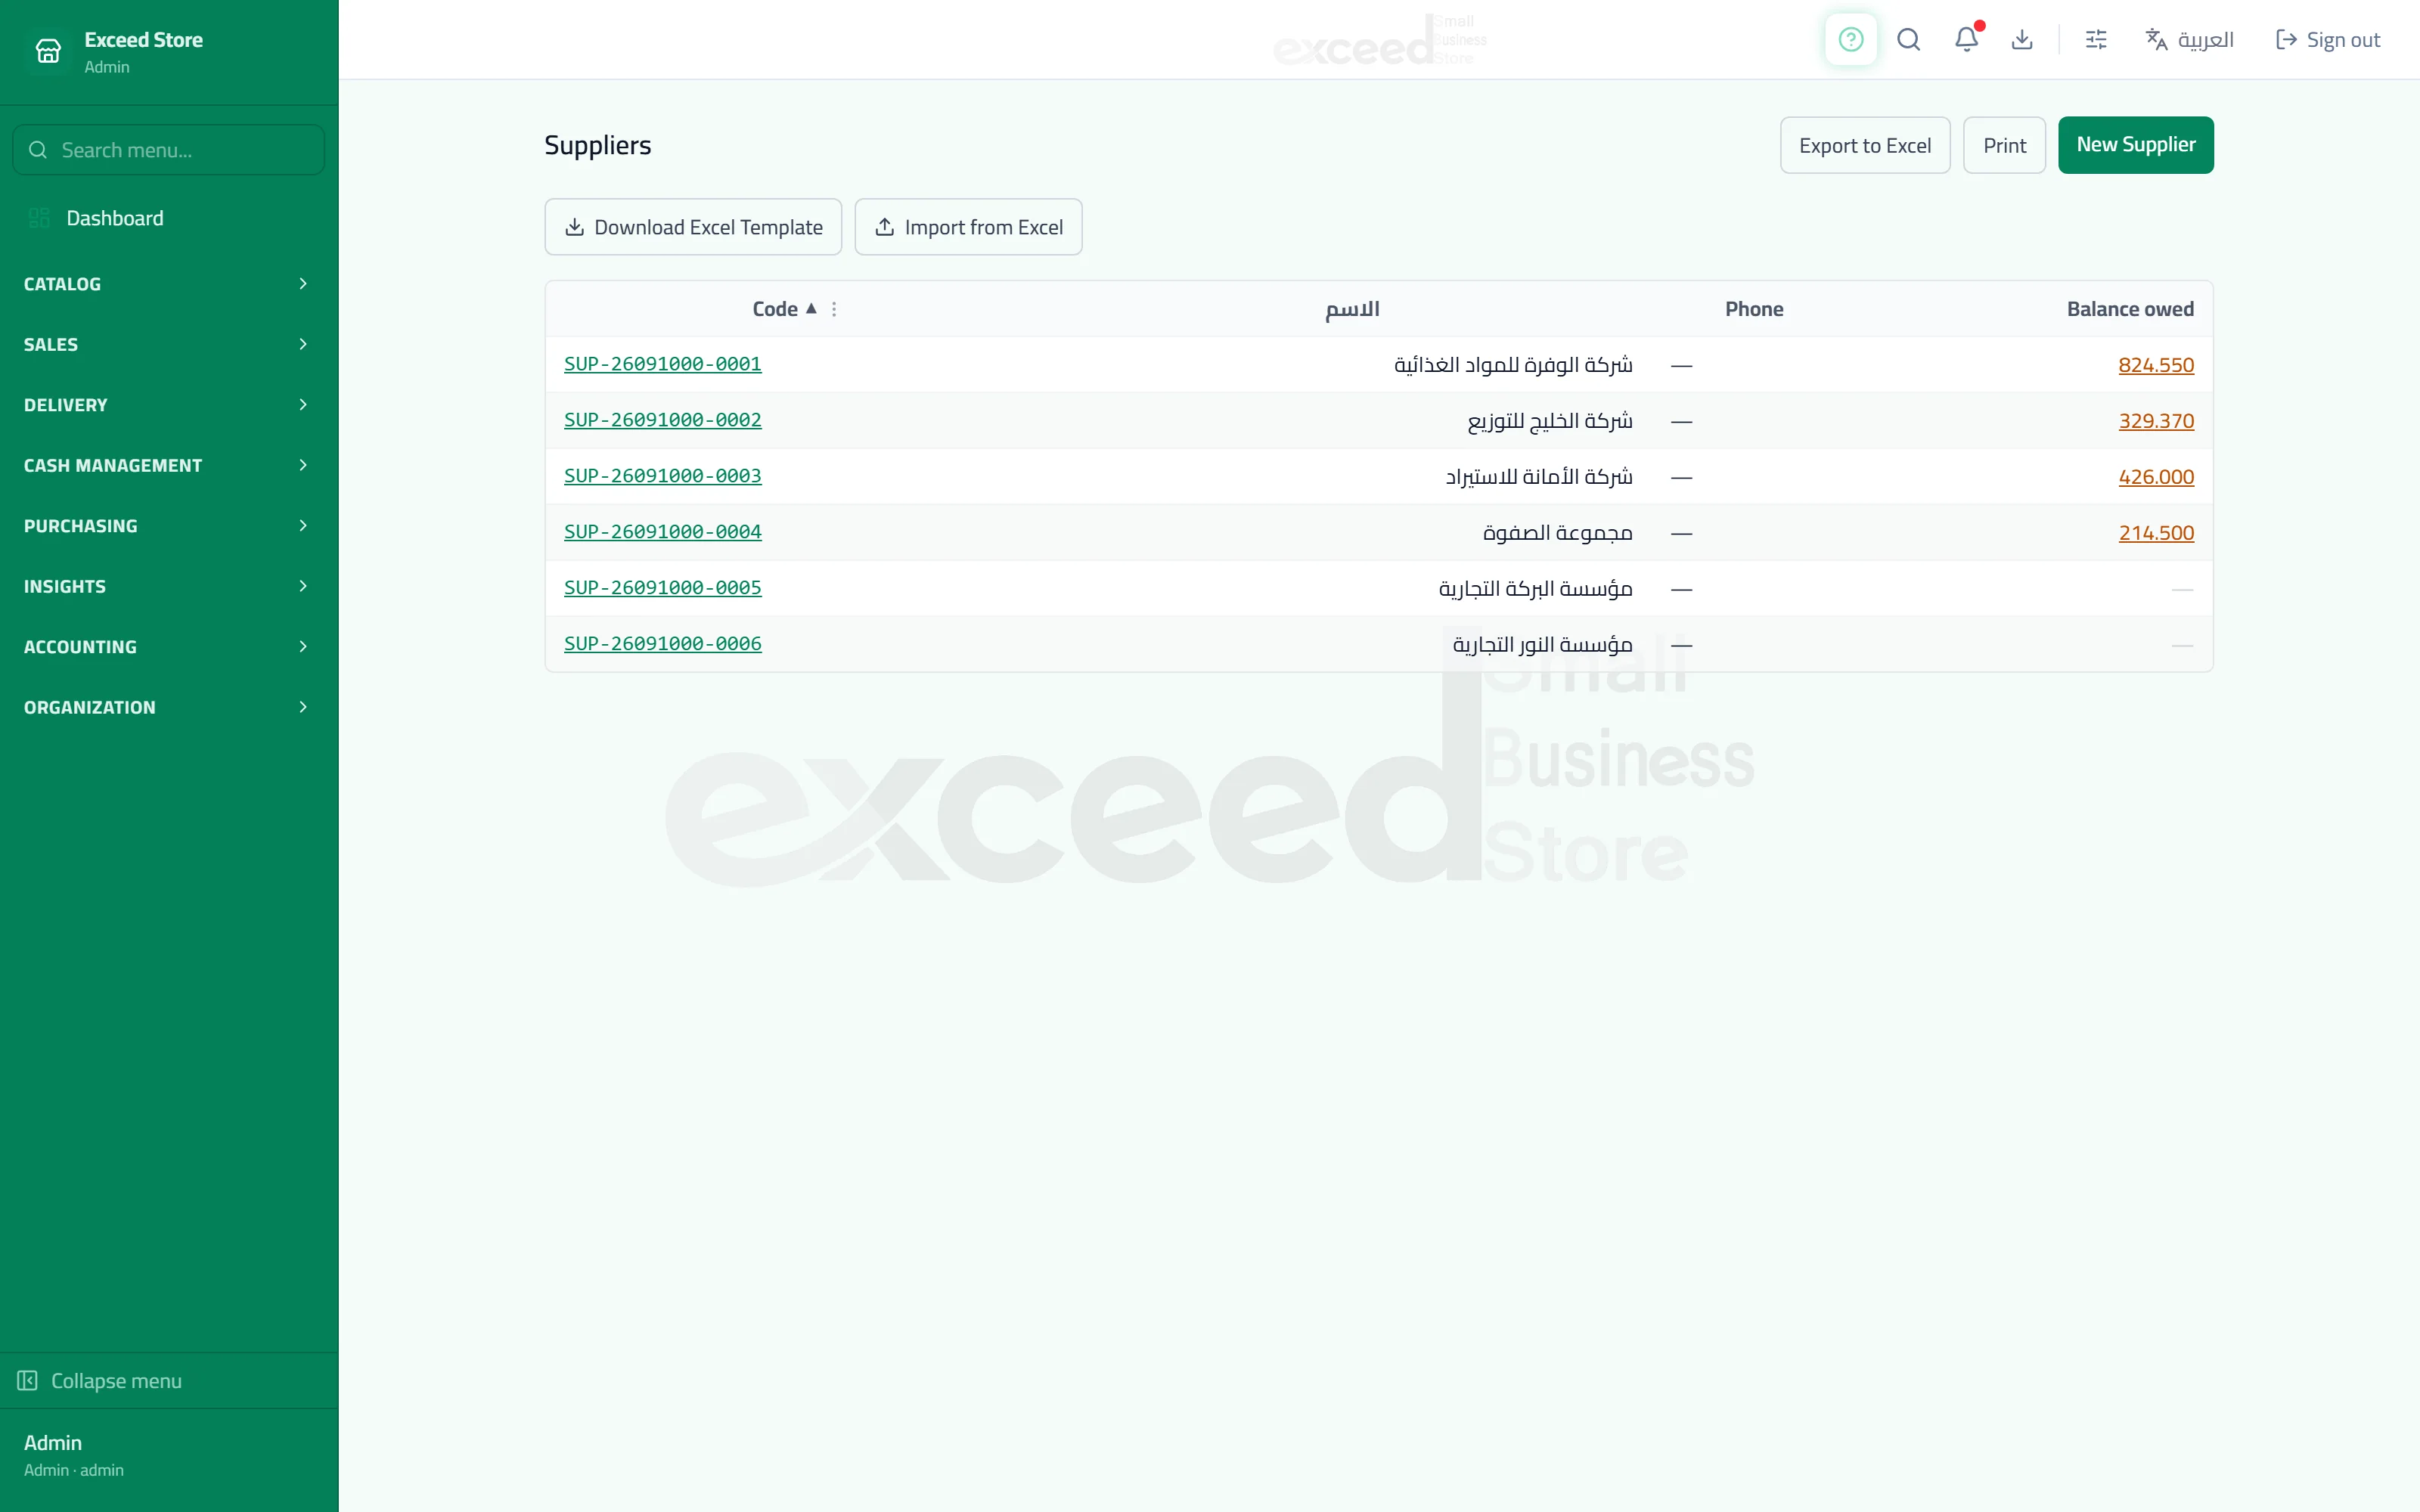Viewport: 2420px width, 1512px height.
Task: Focus the Search menu input field
Action: (168, 150)
